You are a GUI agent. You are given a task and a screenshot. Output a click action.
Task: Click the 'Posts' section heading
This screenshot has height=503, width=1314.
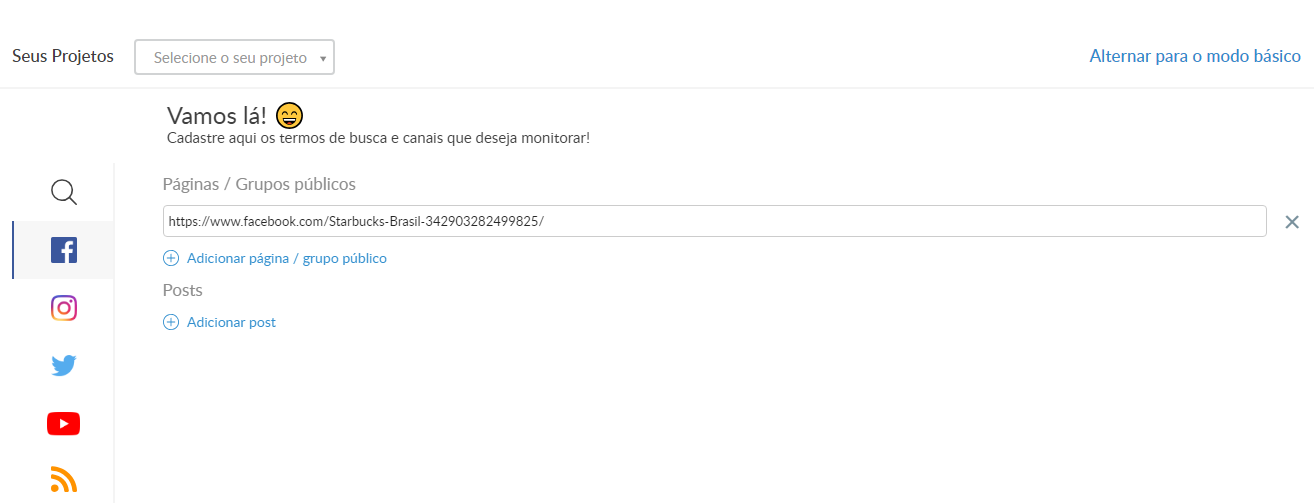click(x=183, y=290)
